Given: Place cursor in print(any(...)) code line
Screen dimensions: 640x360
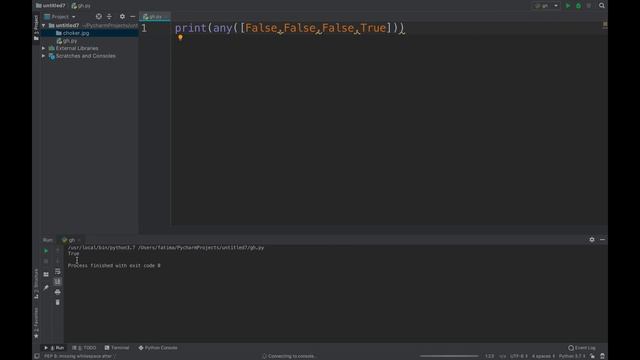Looking at the screenshot, I should click(289, 28).
